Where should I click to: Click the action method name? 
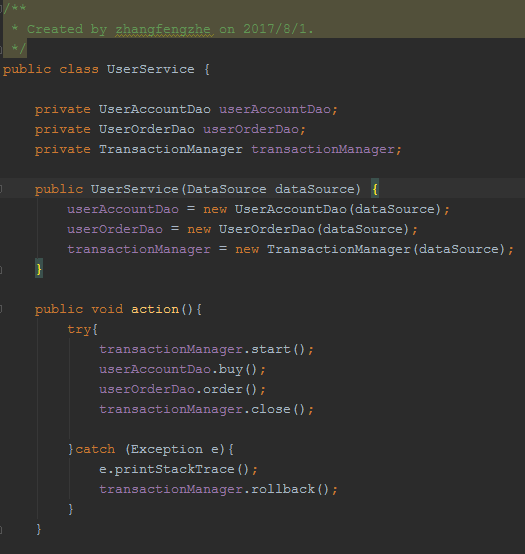tap(155, 310)
